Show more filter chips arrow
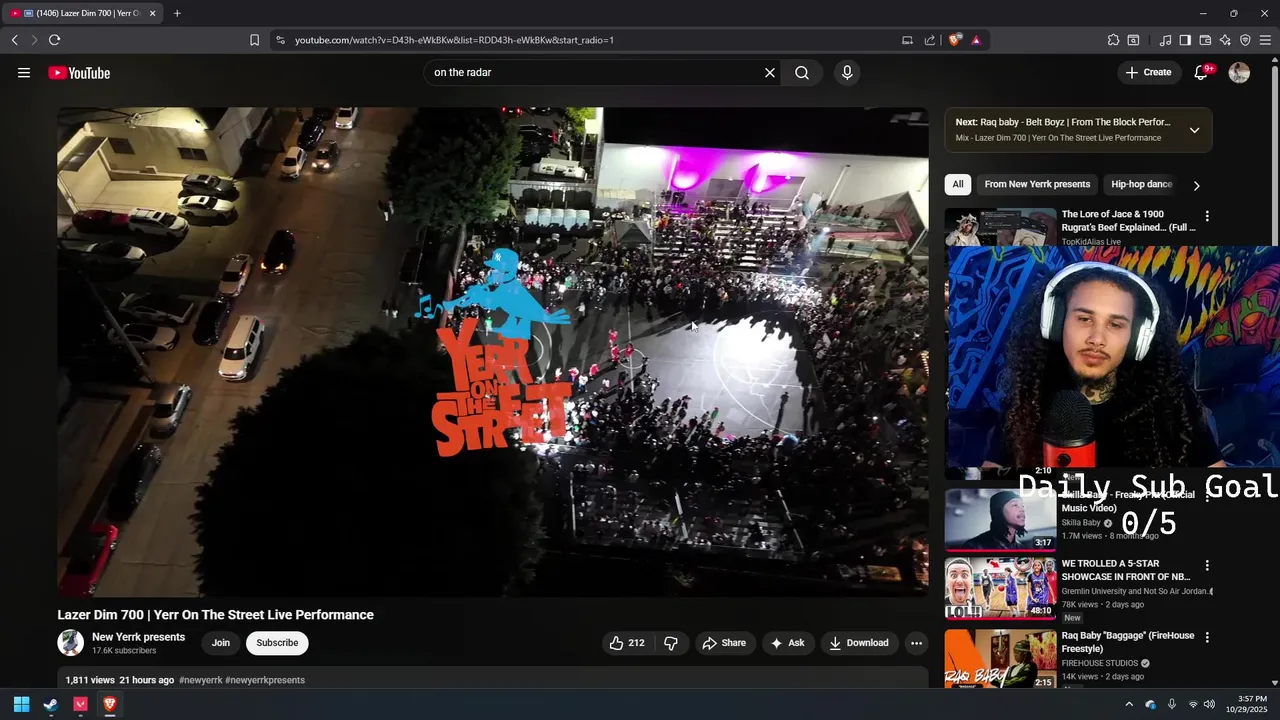The height and width of the screenshot is (720, 1280). tap(1196, 185)
